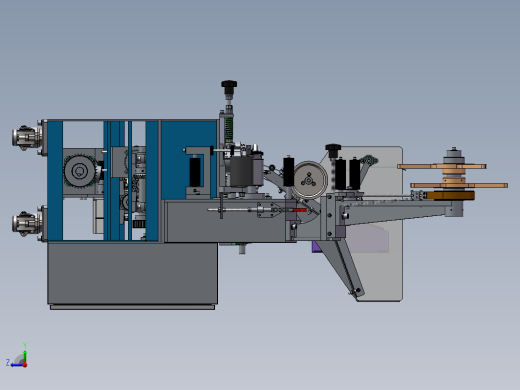
Task: Select the diagonal gray support brace
Action: point(342,268)
